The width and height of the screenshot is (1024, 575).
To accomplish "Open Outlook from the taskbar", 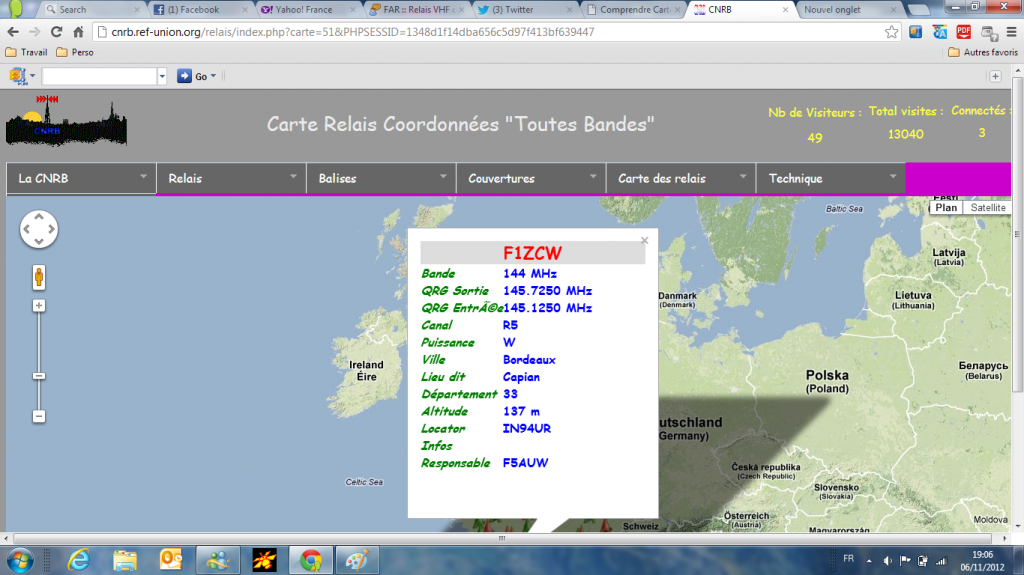I will click(171, 561).
